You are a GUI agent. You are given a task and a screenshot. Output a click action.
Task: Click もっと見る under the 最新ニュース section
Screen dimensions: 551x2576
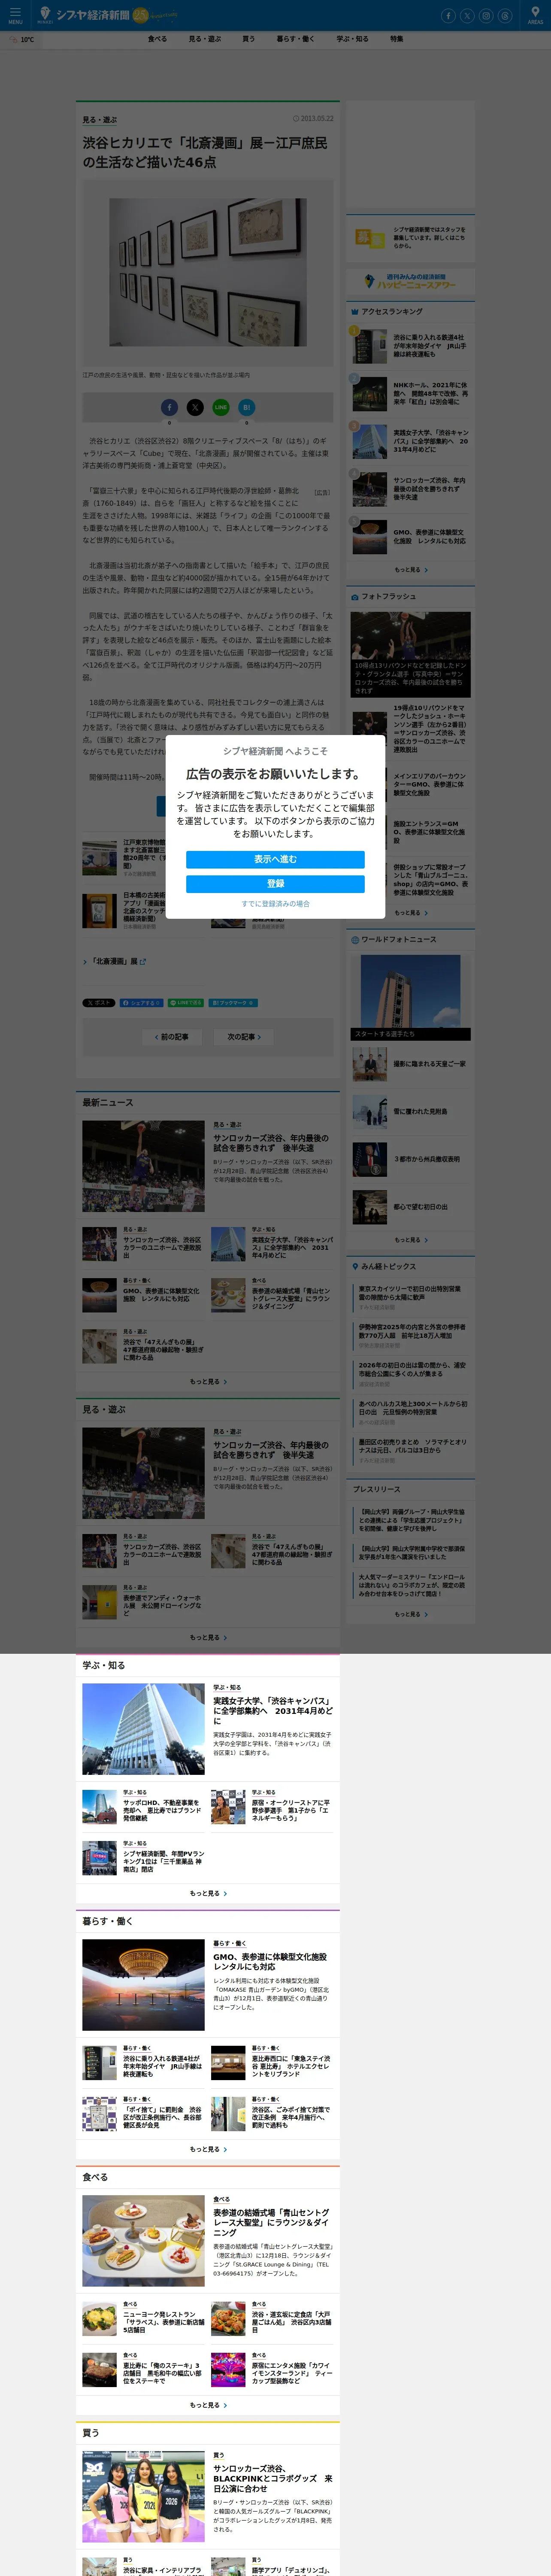click(208, 1381)
